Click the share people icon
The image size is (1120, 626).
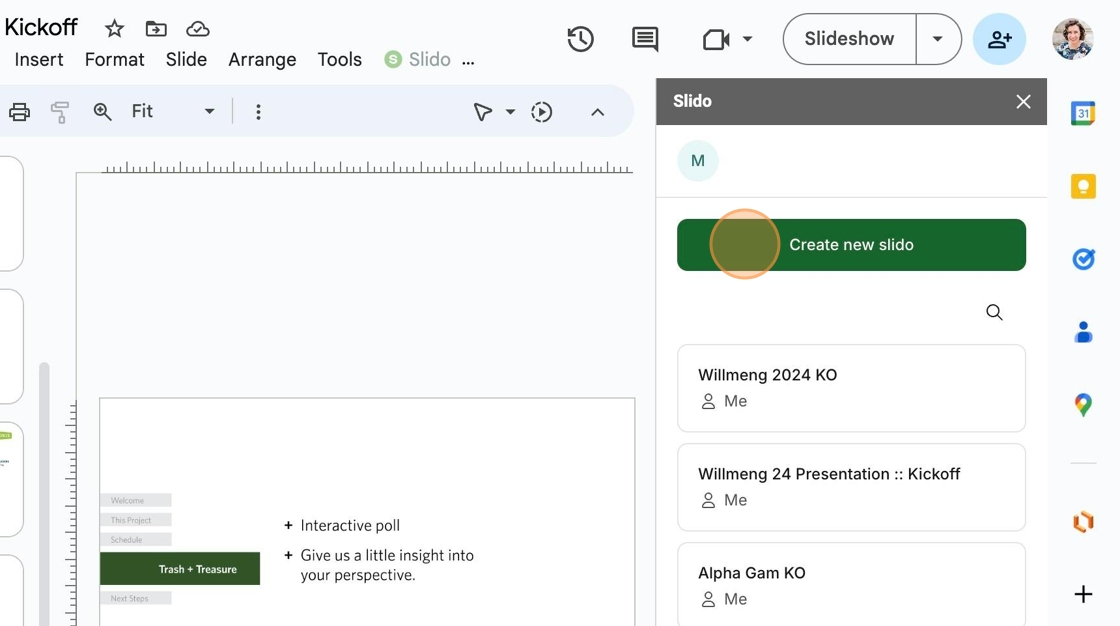pos(999,39)
